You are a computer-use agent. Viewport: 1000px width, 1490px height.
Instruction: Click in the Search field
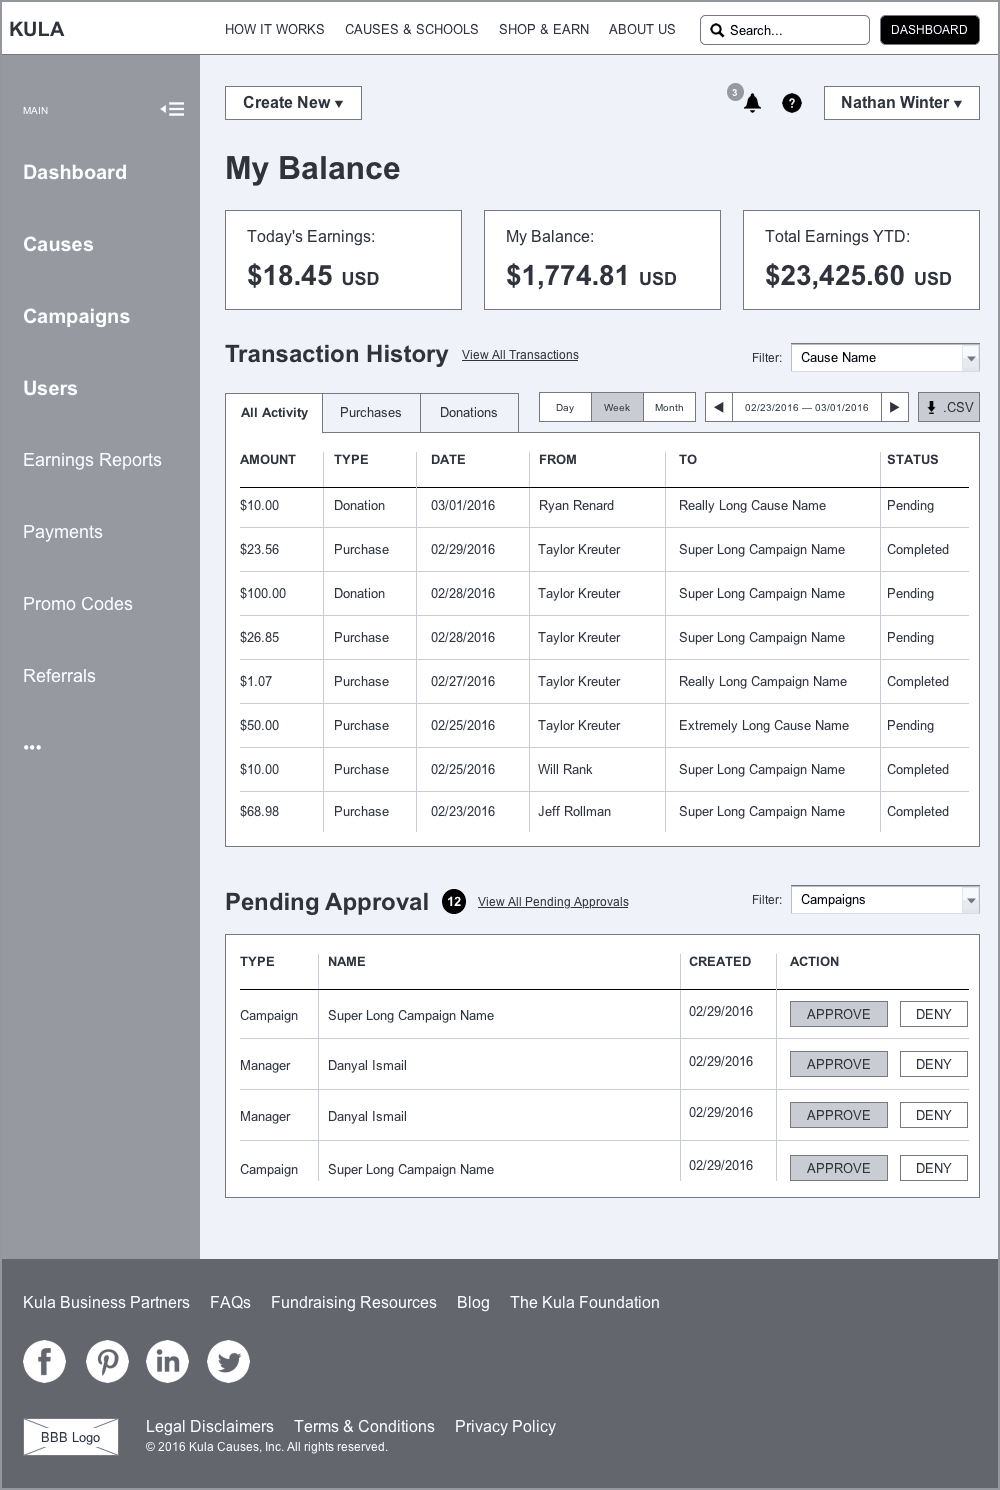[790, 30]
